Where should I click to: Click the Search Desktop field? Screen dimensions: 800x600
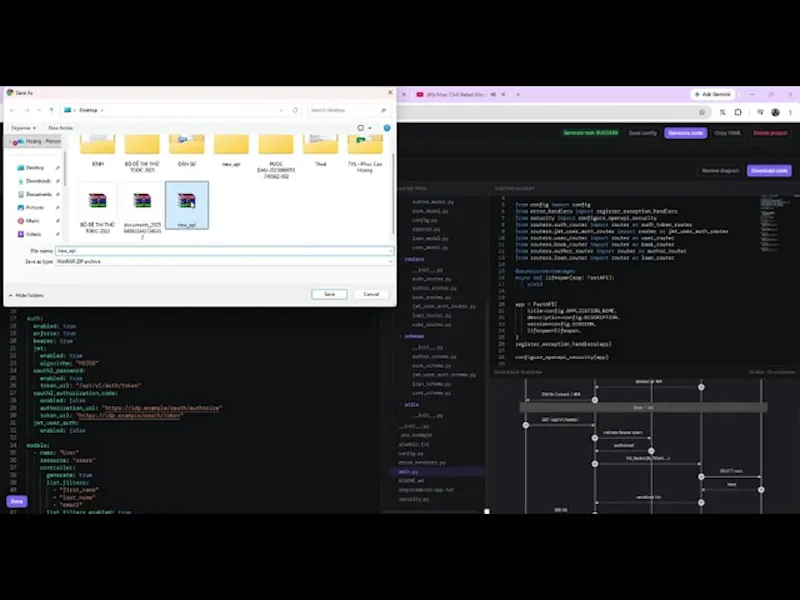pyautogui.click(x=348, y=110)
